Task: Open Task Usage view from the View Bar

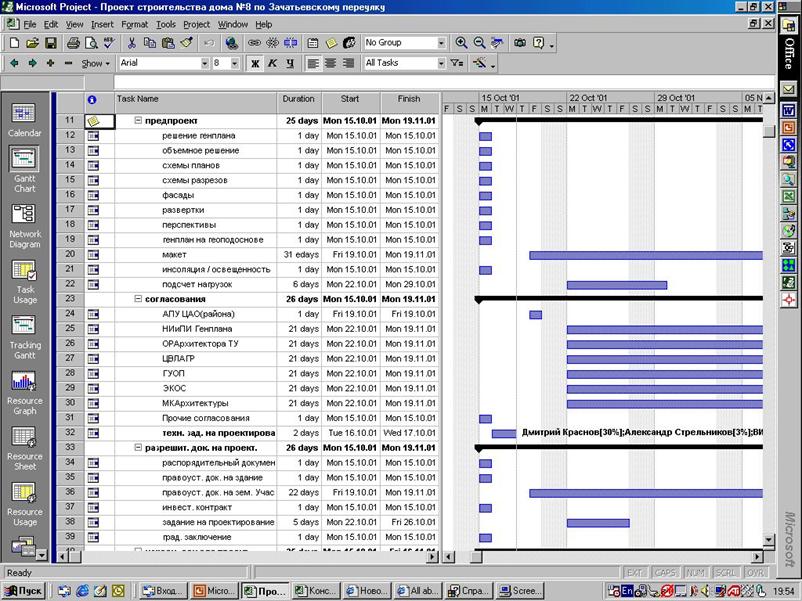Action: (24, 282)
